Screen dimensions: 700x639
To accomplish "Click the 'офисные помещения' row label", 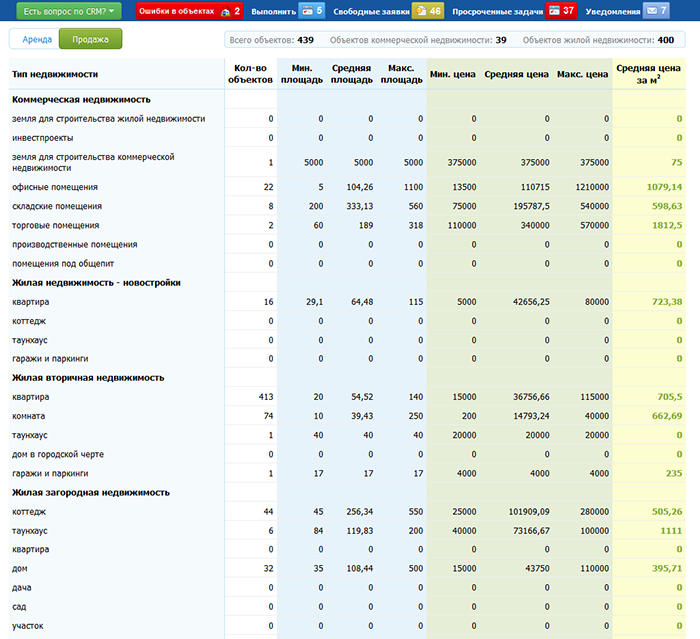I will [55, 187].
